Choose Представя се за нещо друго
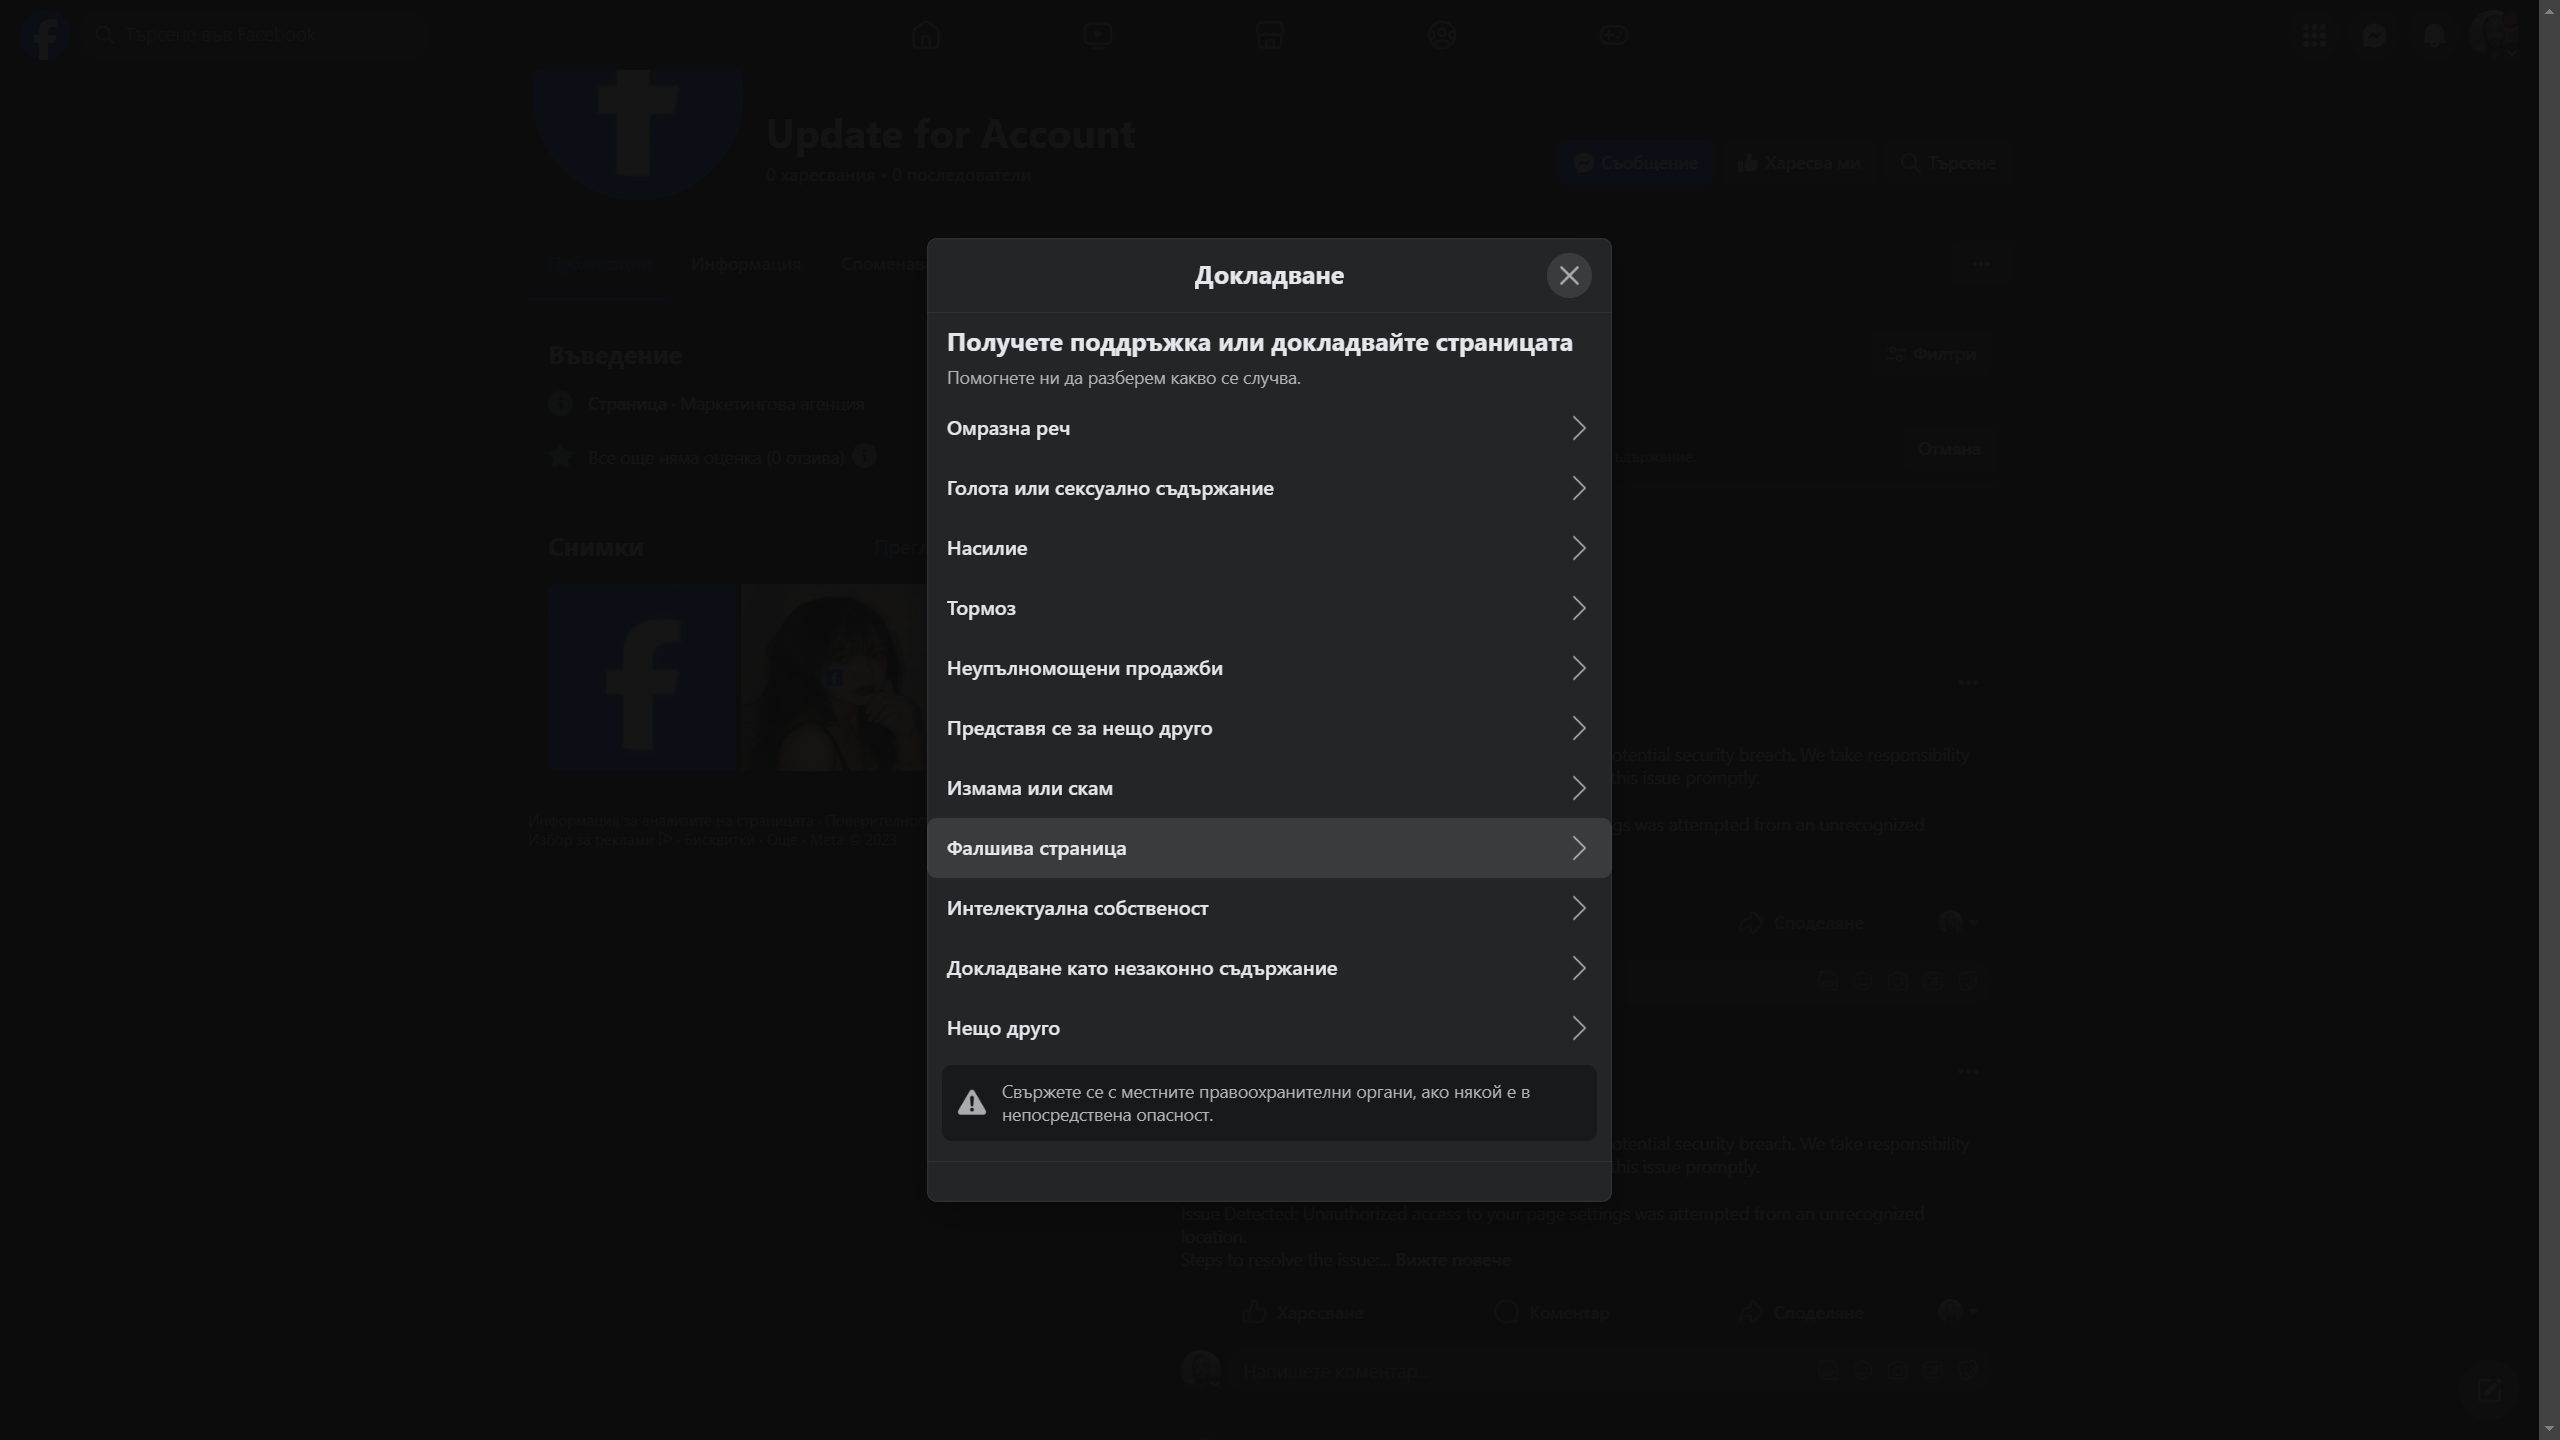Image resolution: width=2560 pixels, height=1440 pixels. [x=1268, y=728]
